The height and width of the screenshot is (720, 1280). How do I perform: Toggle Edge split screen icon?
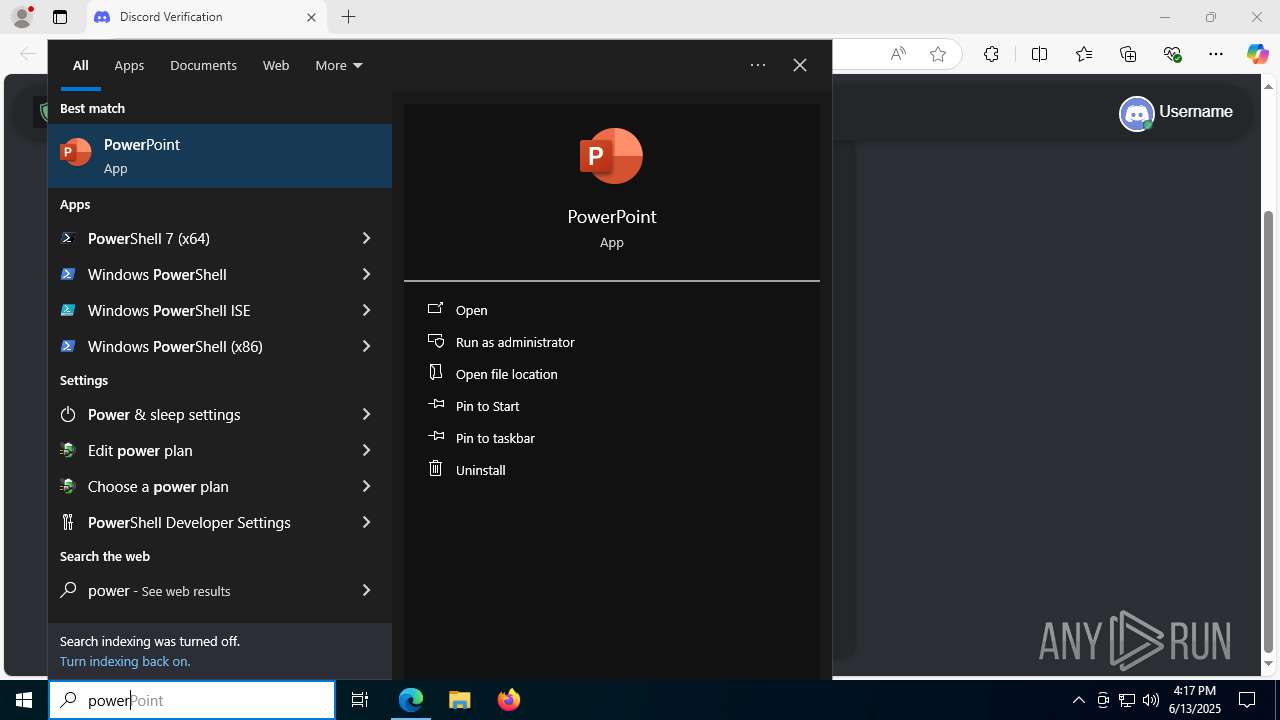point(1039,54)
